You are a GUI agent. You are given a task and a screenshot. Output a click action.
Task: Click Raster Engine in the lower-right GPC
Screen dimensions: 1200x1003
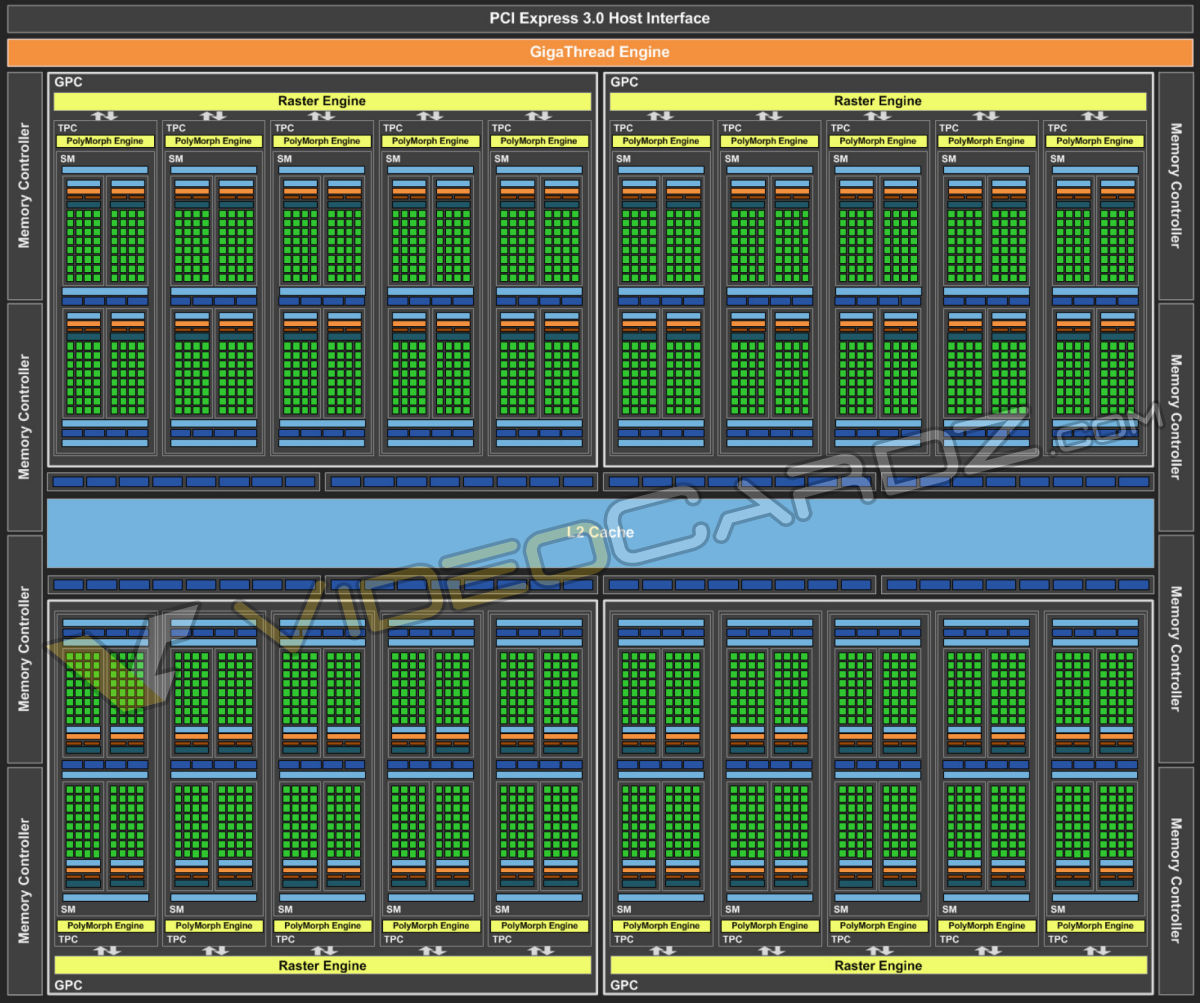point(877,966)
